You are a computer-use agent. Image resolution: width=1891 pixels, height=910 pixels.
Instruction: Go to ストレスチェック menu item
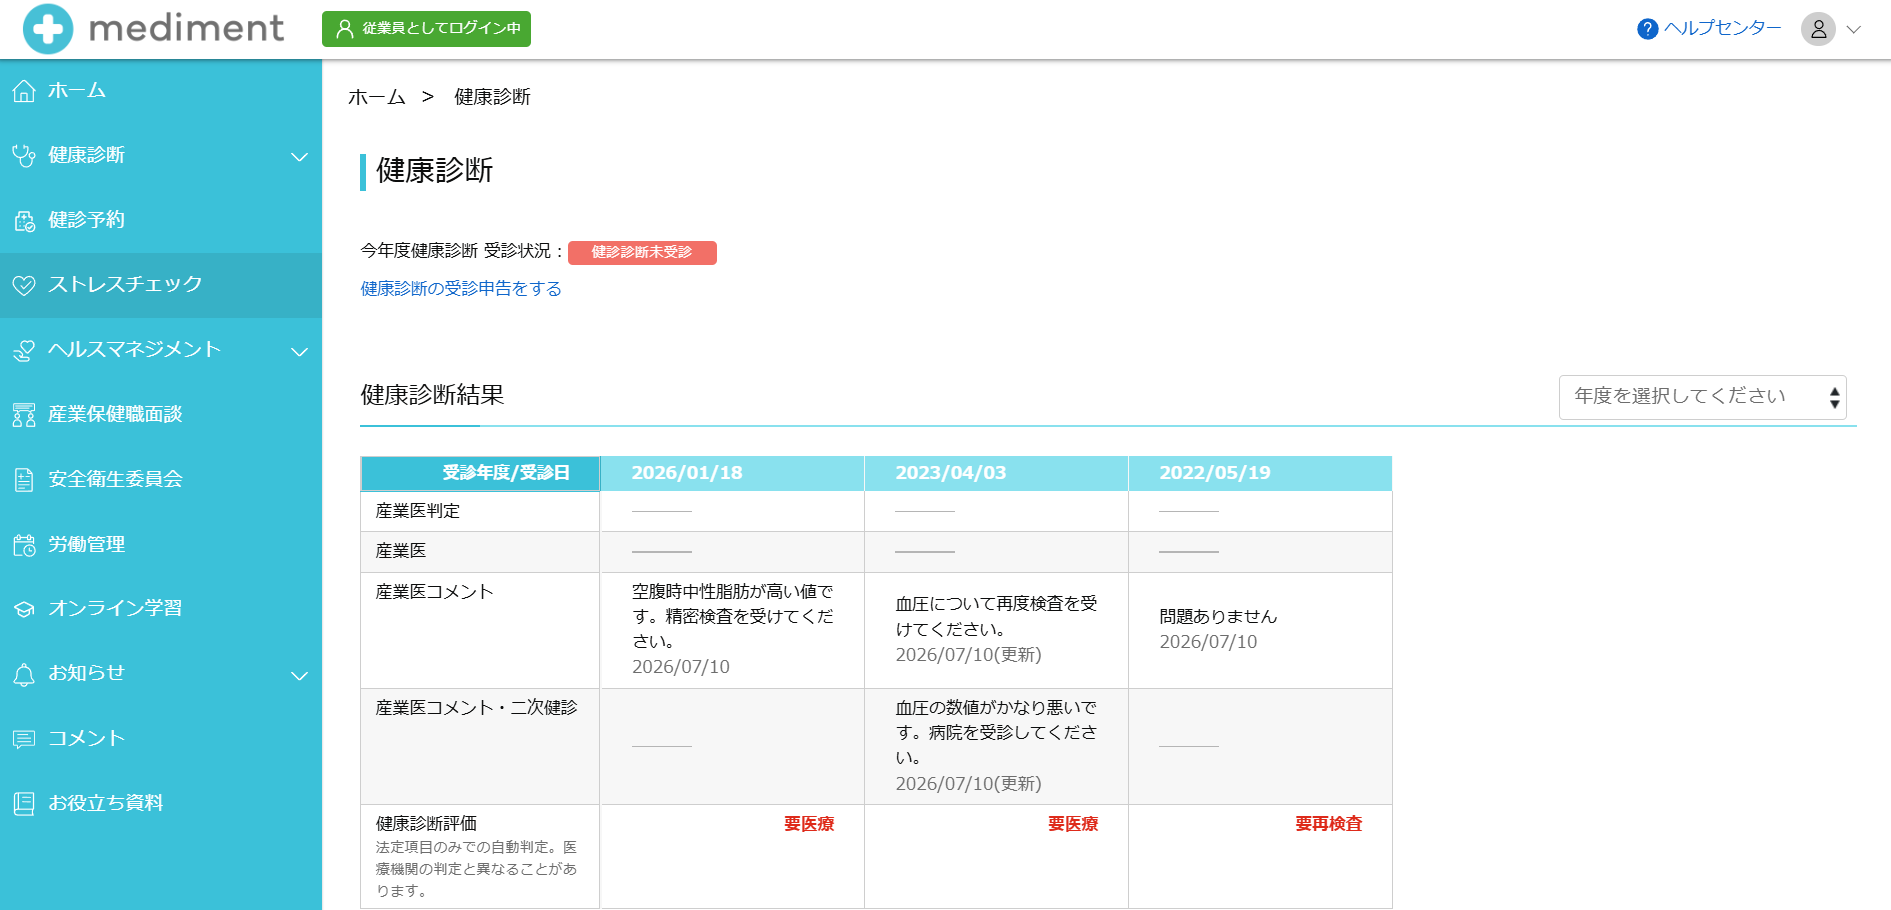tap(161, 285)
